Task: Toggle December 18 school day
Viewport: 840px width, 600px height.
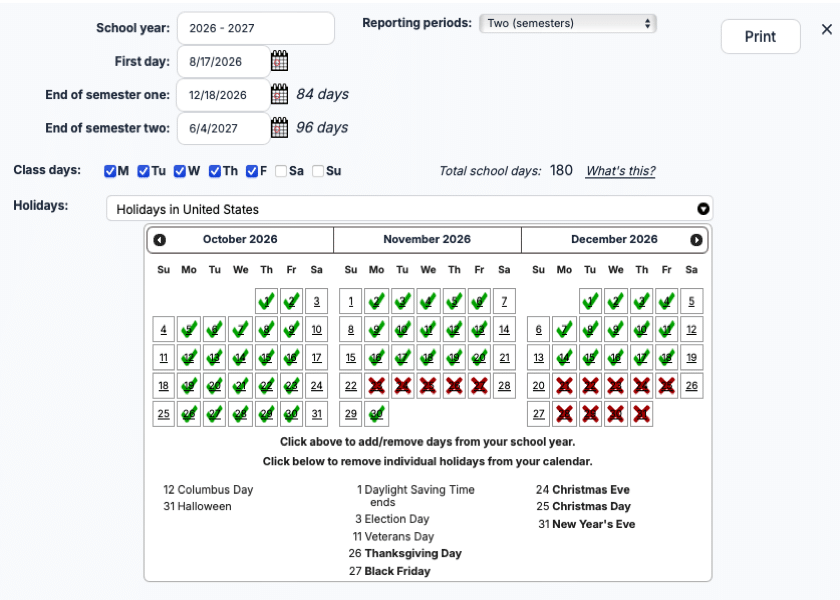Action: (666, 357)
